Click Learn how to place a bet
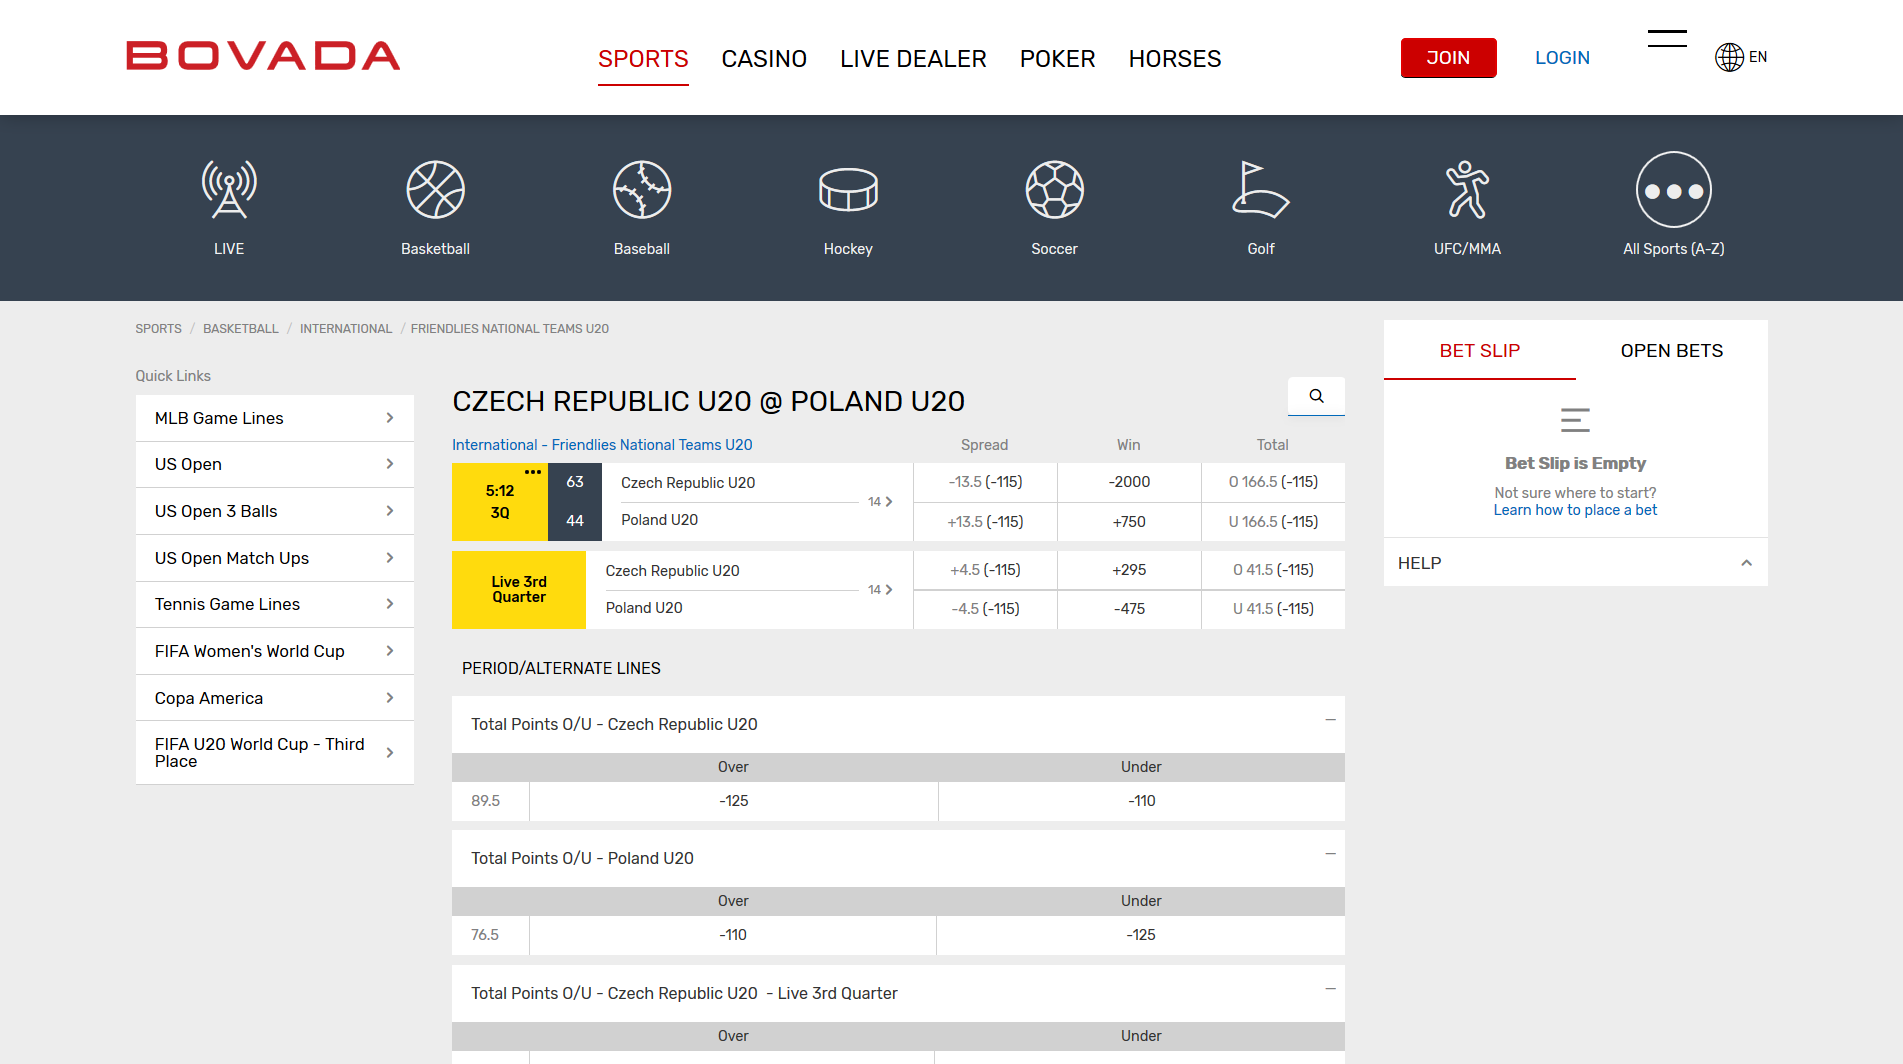Screen dimensions: 1903x1064 click(x=1575, y=510)
